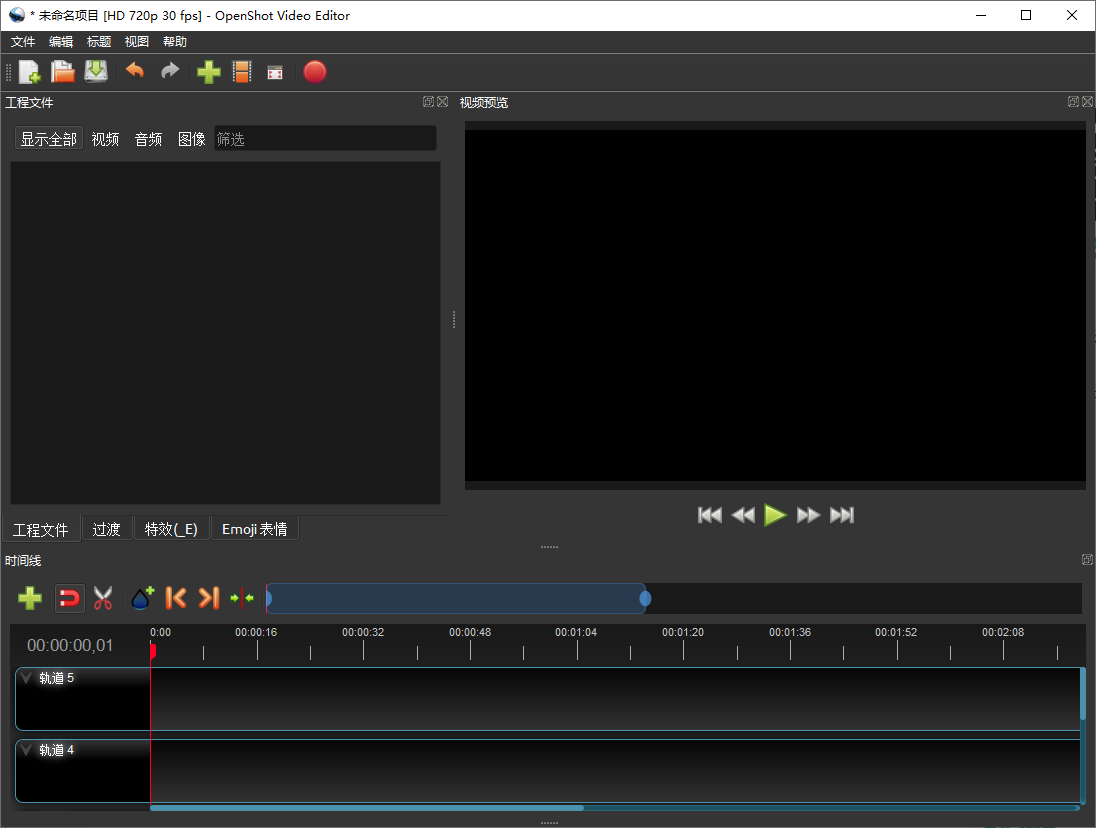Click the 轨道 5 track label
The image size is (1096, 828).
click(x=57, y=678)
